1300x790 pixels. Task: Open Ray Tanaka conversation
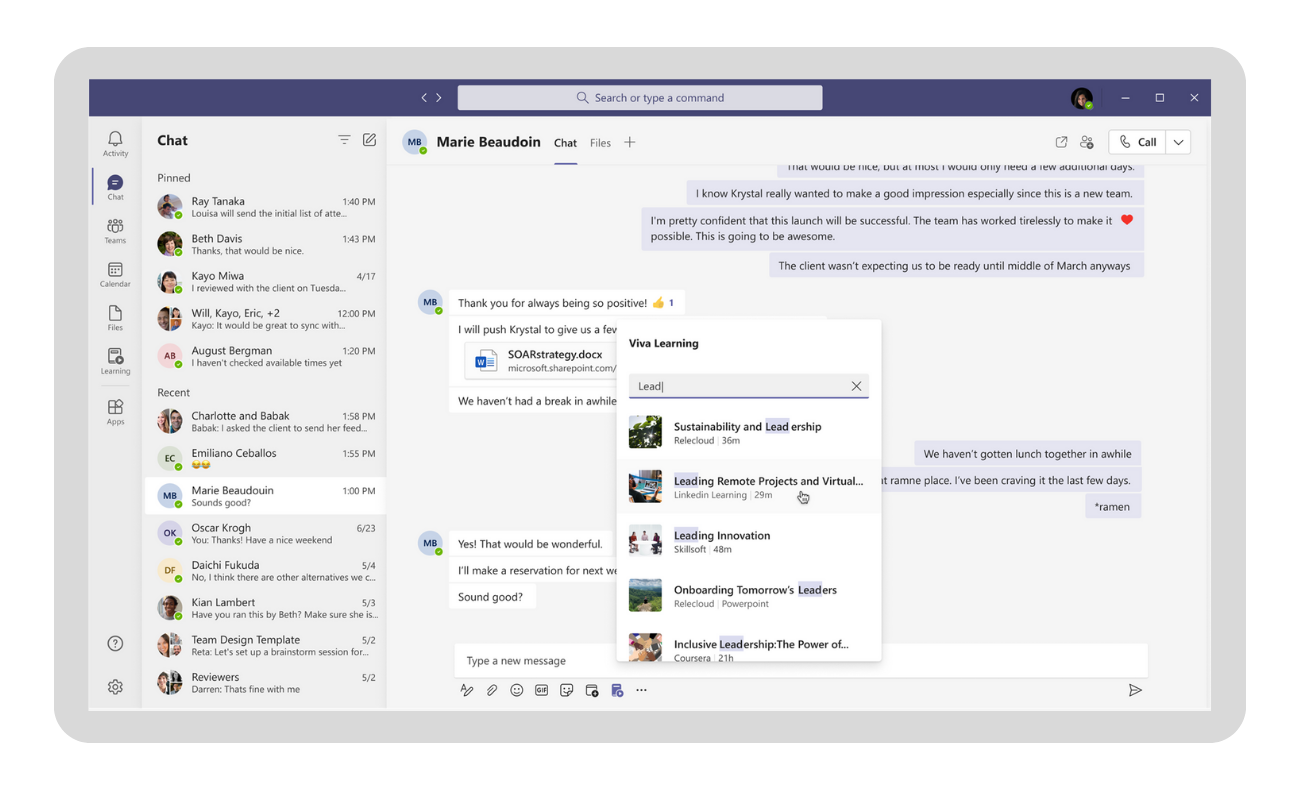(x=265, y=207)
